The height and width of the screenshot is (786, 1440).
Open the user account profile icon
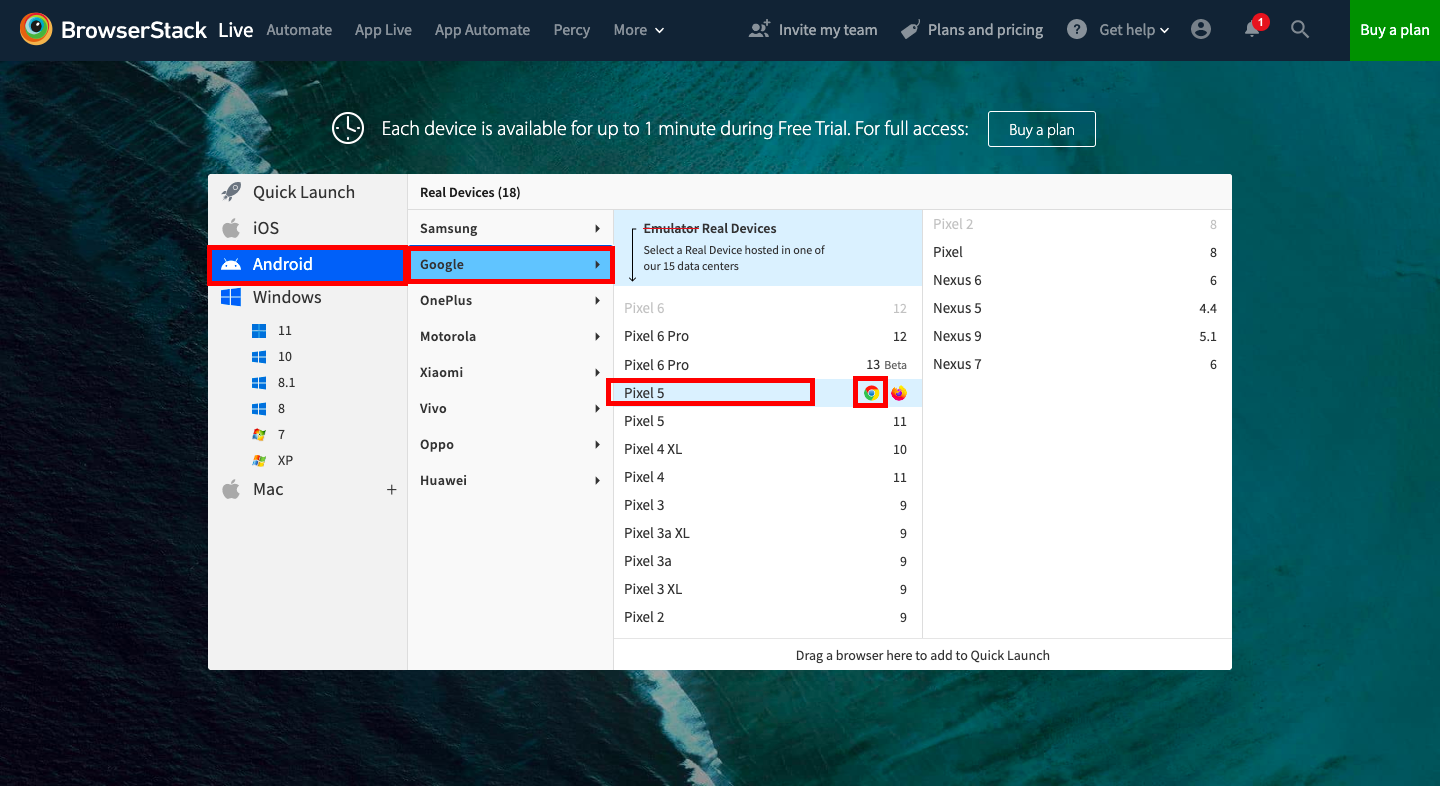click(x=1201, y=30)
